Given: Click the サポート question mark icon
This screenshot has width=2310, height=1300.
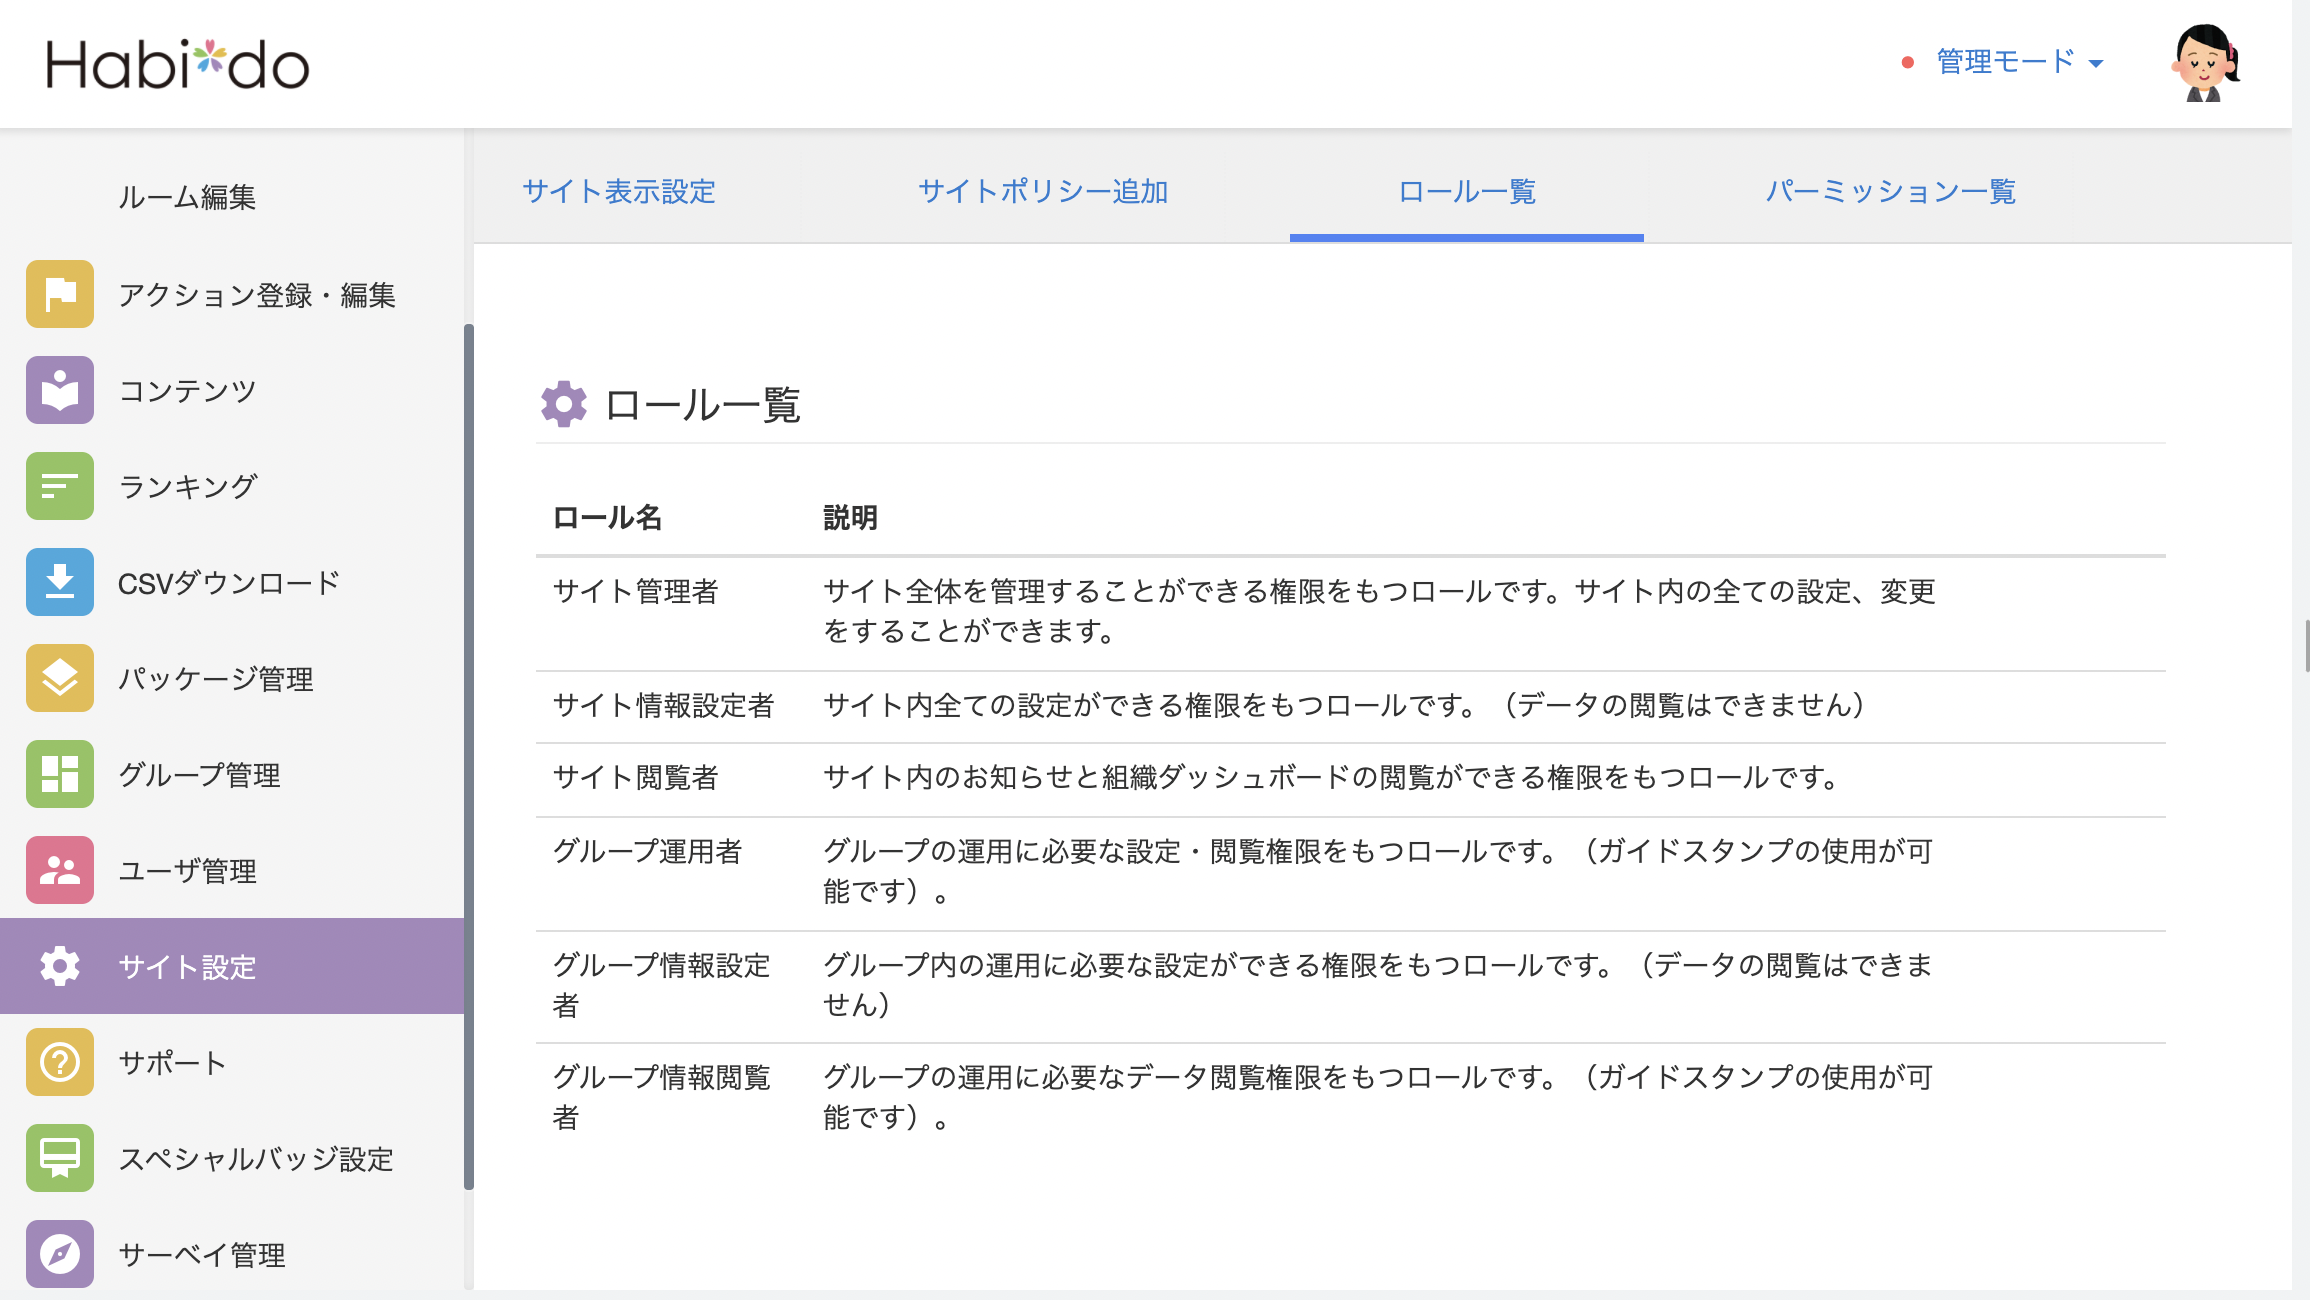Looking at the screenshot, I should [x=60, y=1062].
